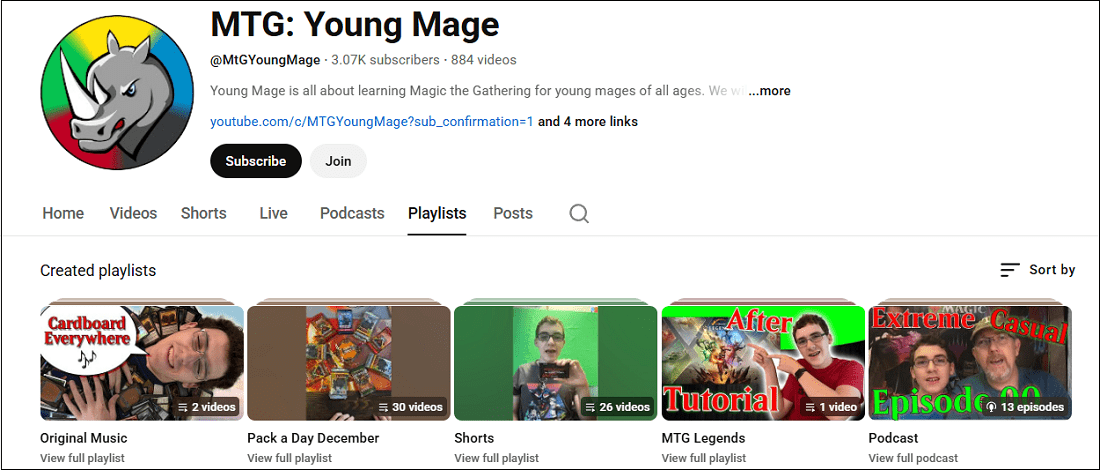Click the Shorts playlist title
The image size is (1100, 470).
(x=474, y=438)
